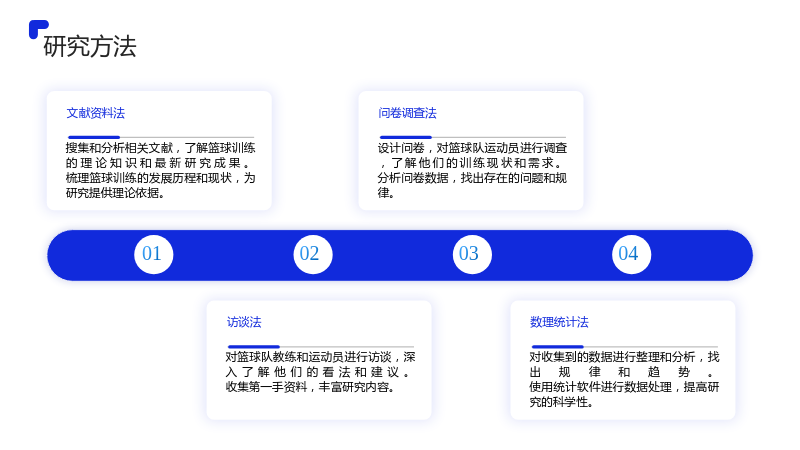Click the 数理统计法 heading

point(559,322)
